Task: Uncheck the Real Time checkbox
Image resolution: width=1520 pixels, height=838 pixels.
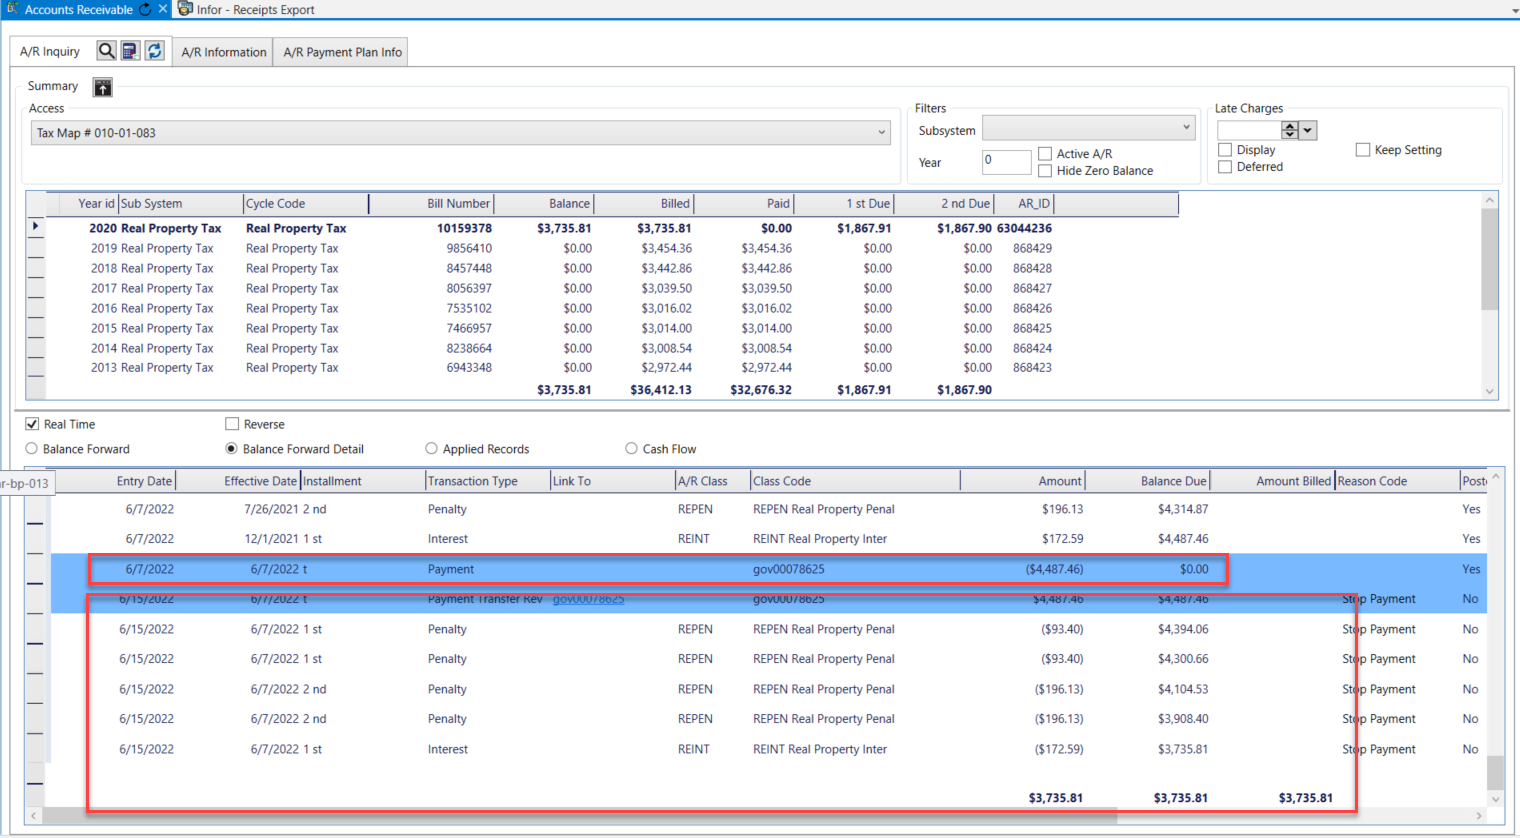Action: [x=32, y=424]
